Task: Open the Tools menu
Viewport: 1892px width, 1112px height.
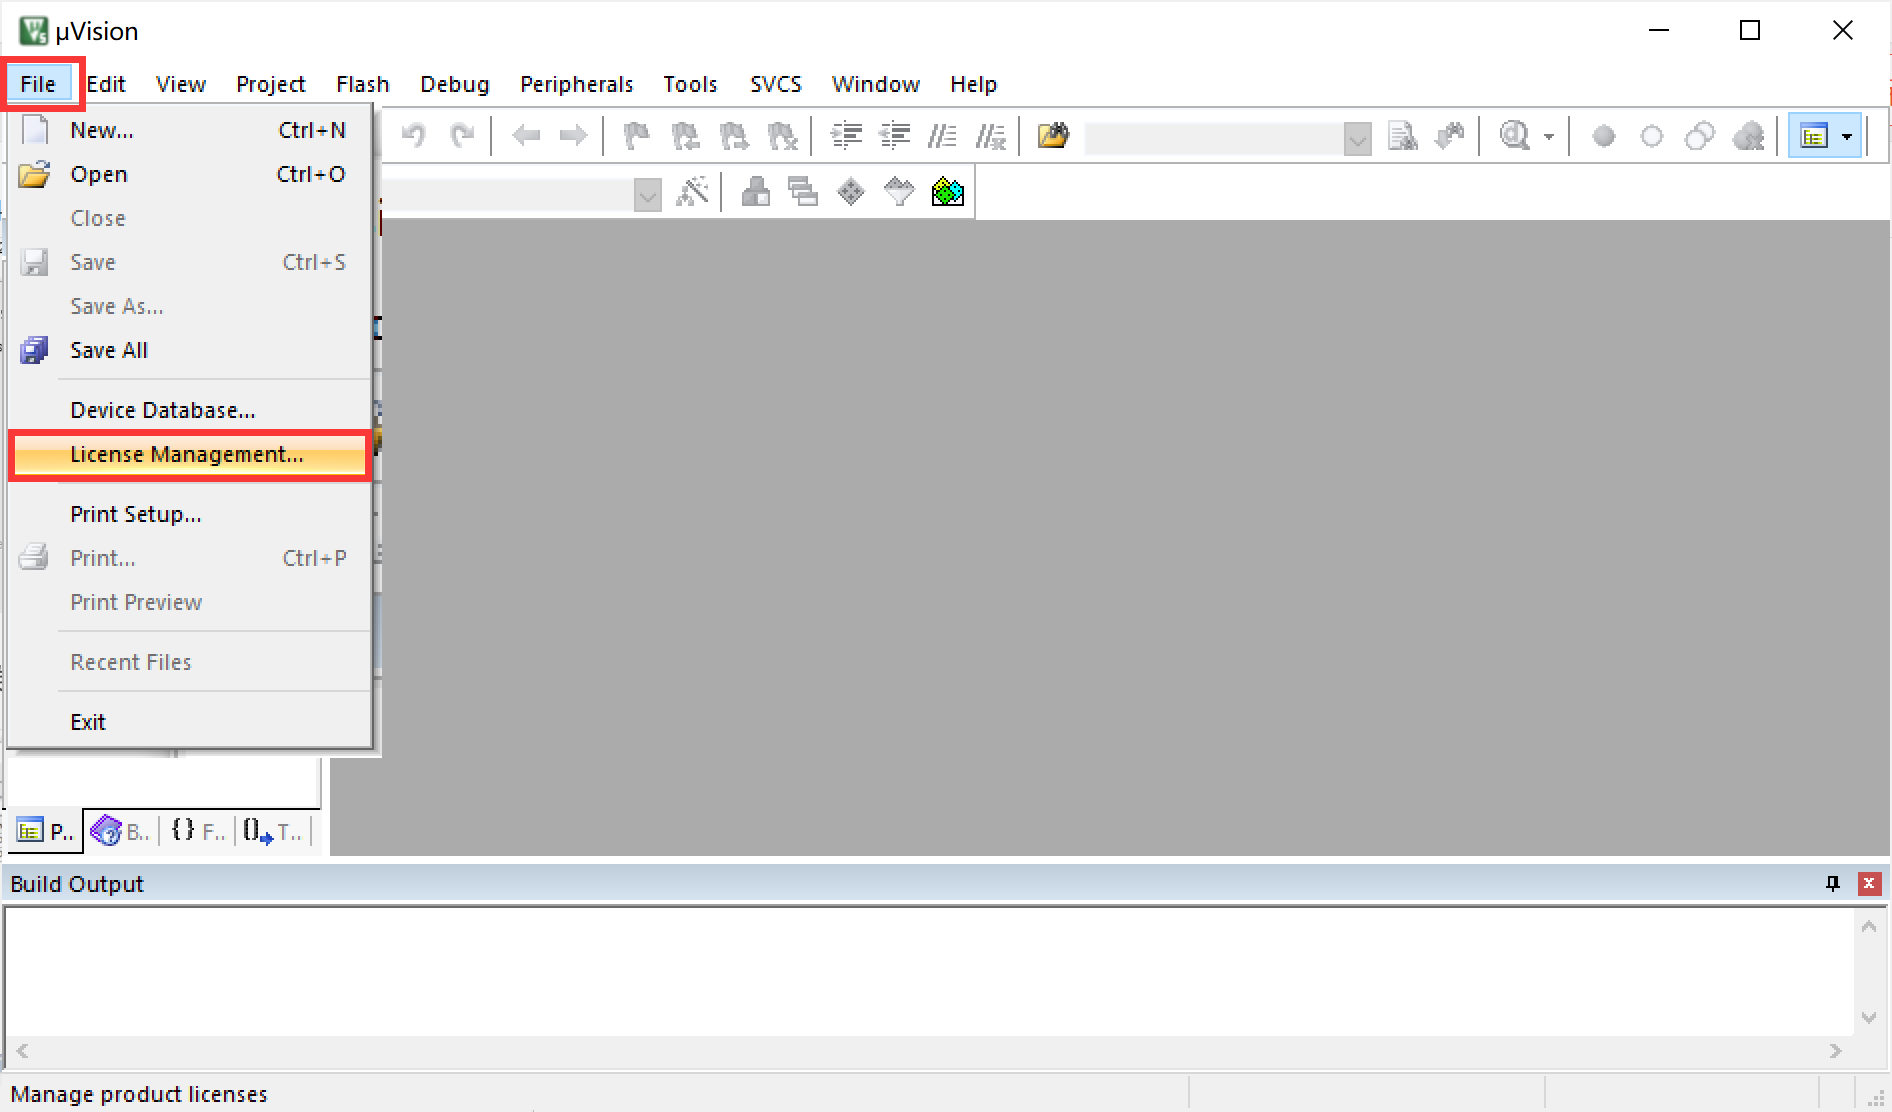Action: point(691,84)
